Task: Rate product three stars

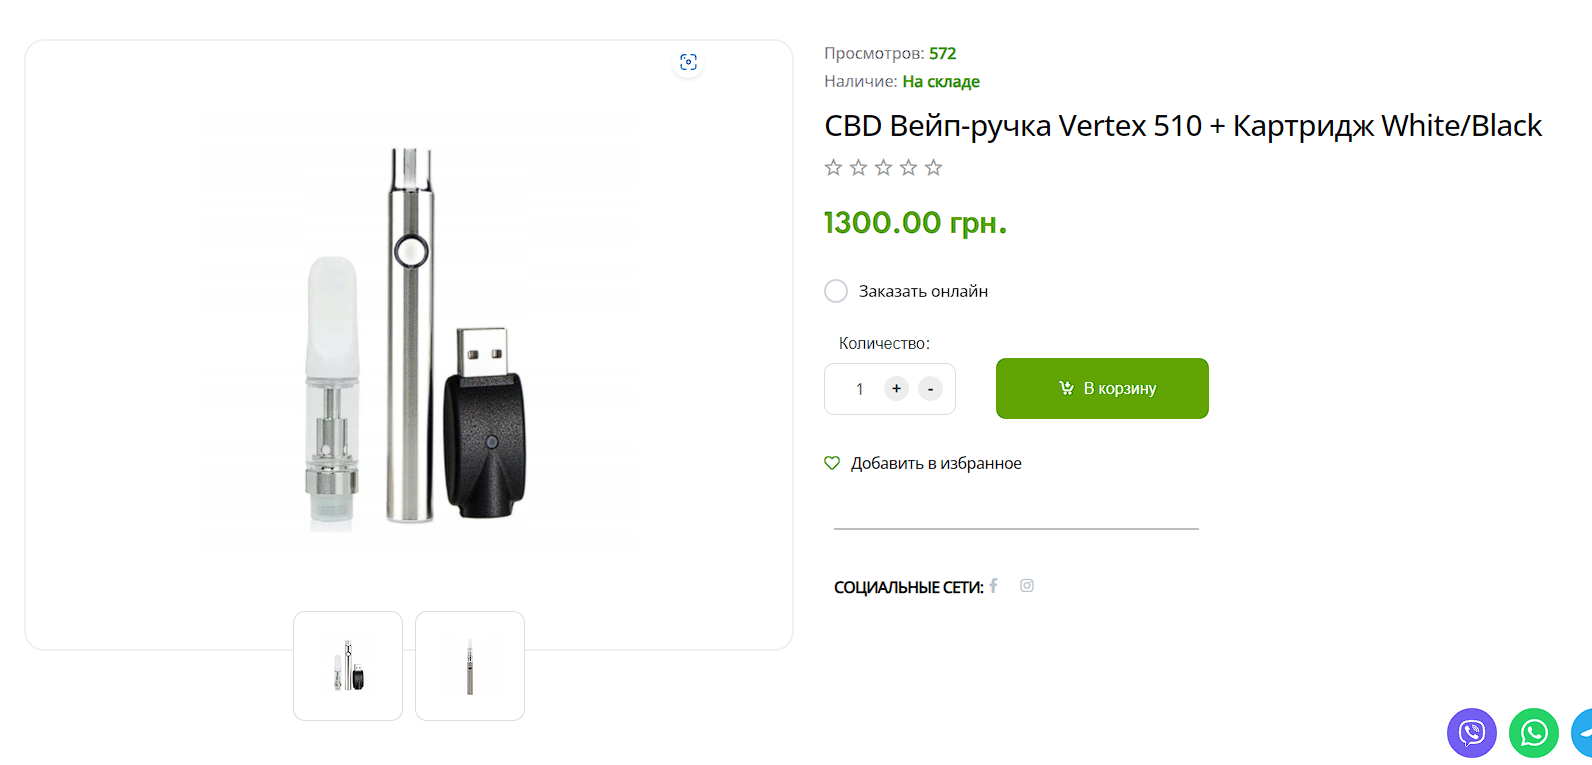Action: pyautogui.click(x=883, y=167)
